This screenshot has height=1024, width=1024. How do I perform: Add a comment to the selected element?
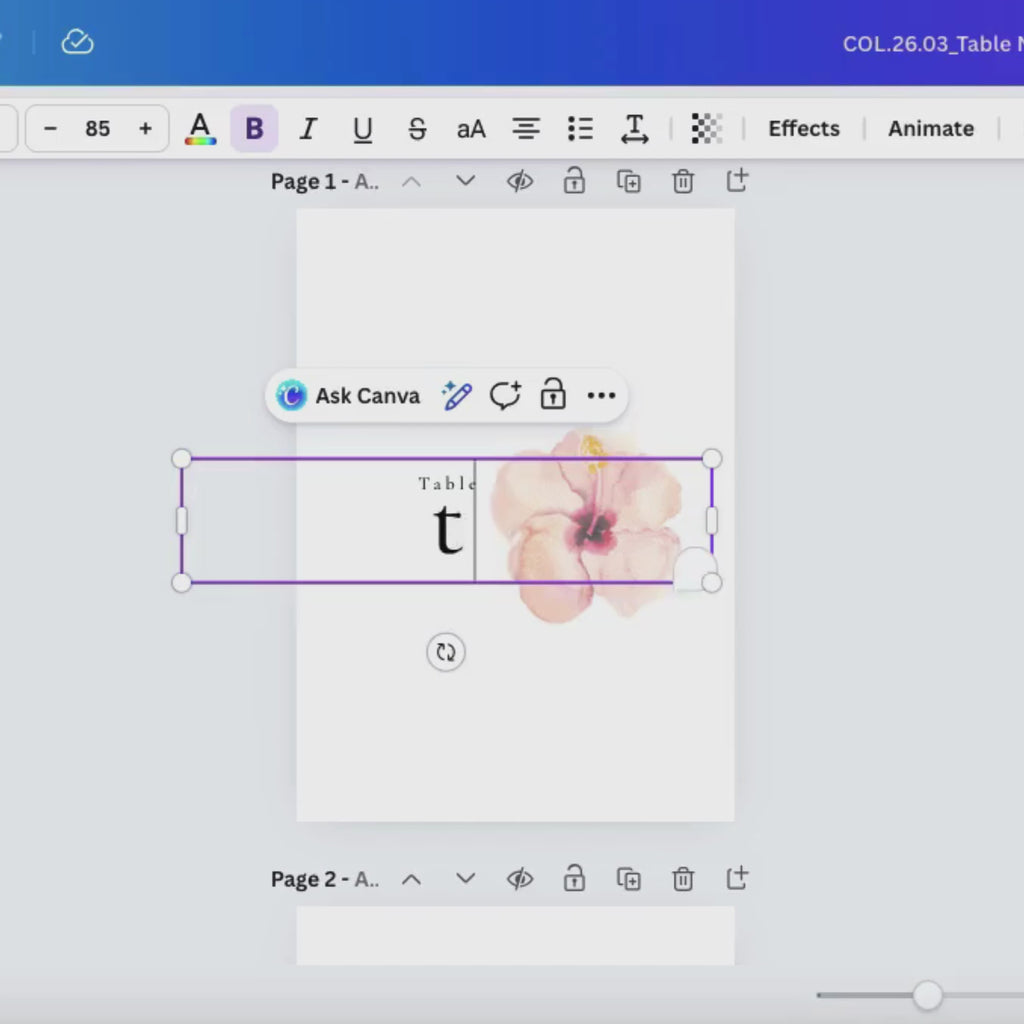pyautogui.click(x=505, y=394)
